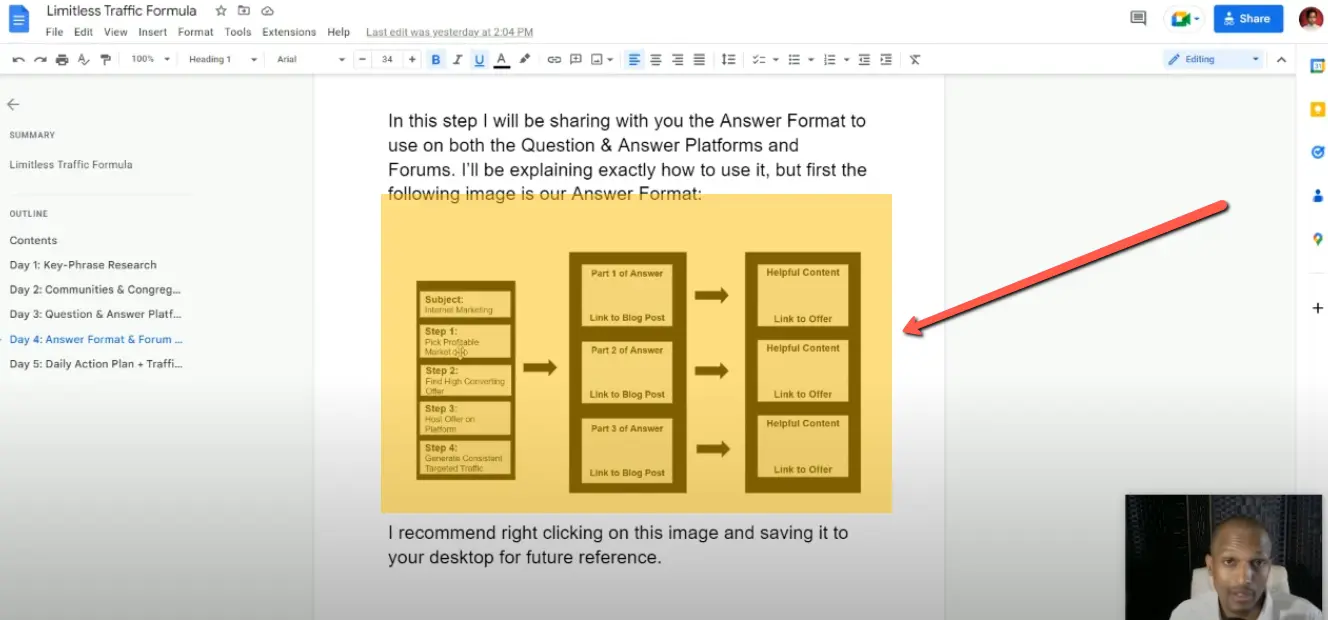Screen dimensions: 1328x620
Task: Insert a link
Action: click(555, 59)
